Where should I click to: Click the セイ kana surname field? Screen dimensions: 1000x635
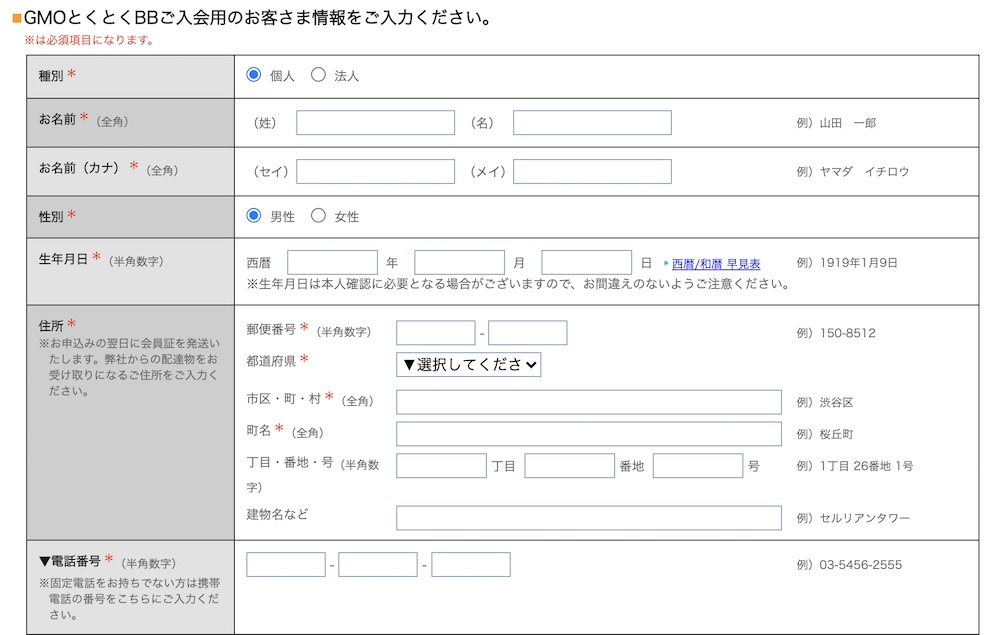376,172
